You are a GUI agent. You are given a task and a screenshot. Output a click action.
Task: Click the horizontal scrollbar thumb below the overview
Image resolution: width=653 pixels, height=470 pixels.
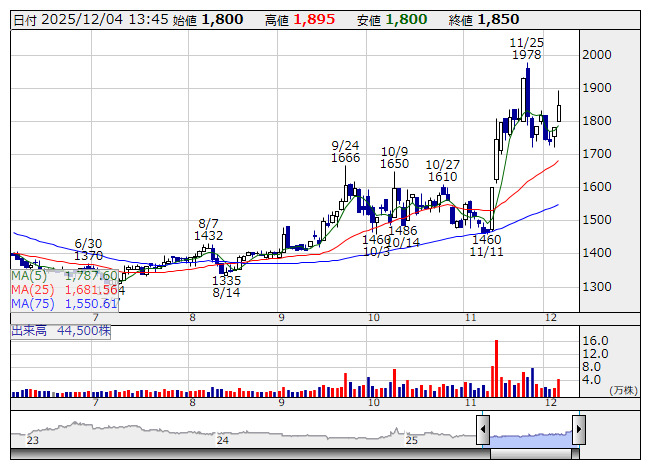pos(530,452)
